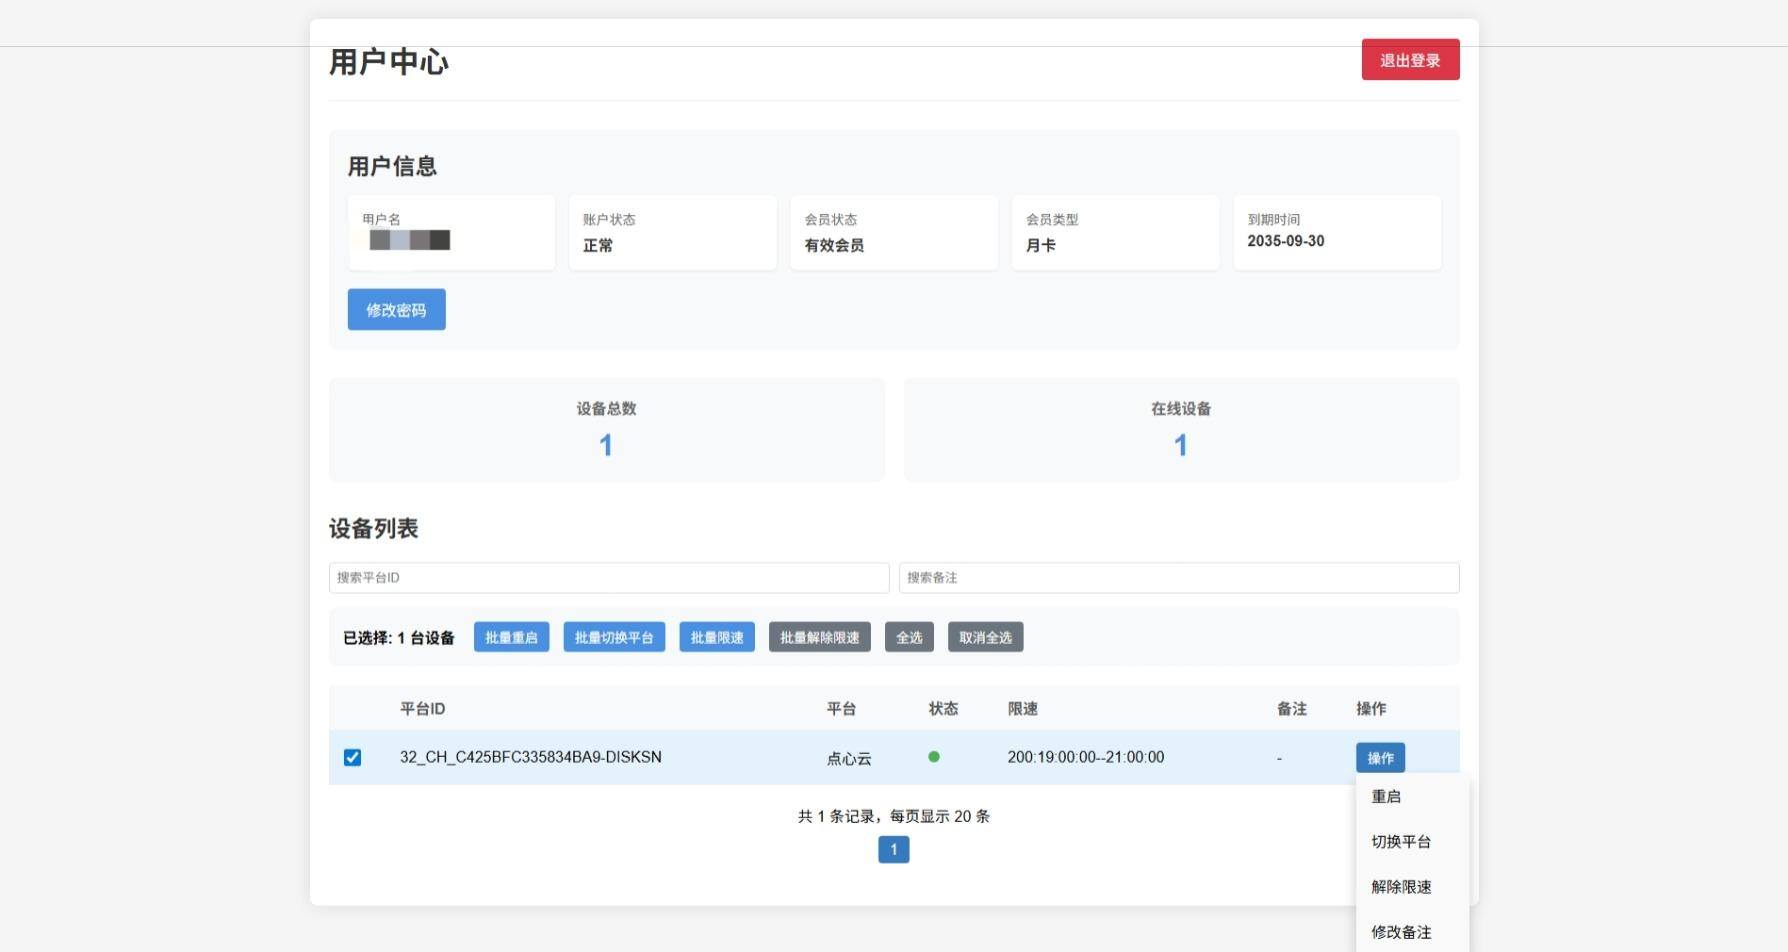Click the 修改密码 change password button

[396, 310]
